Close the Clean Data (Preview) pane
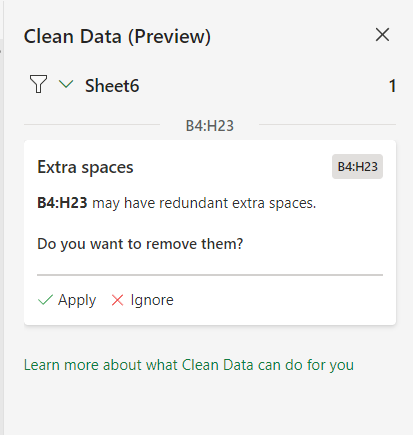The image size is (413, 435). click(382, 35)
